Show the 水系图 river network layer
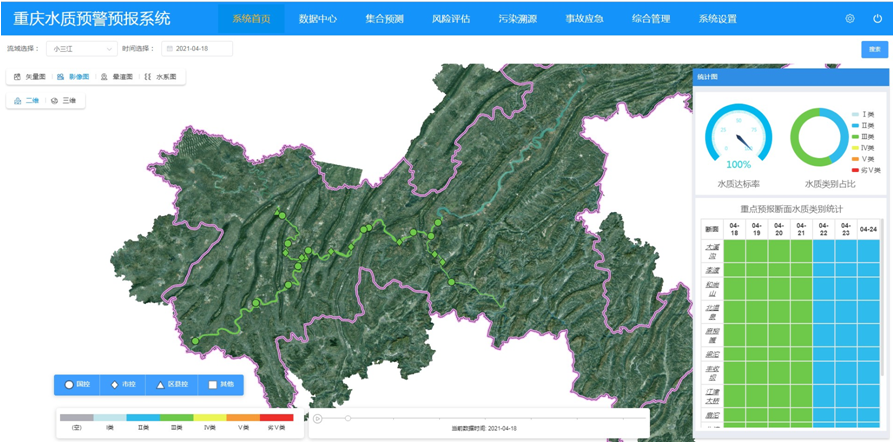This screenshot has height=443, width=894. tap(160, 77)
